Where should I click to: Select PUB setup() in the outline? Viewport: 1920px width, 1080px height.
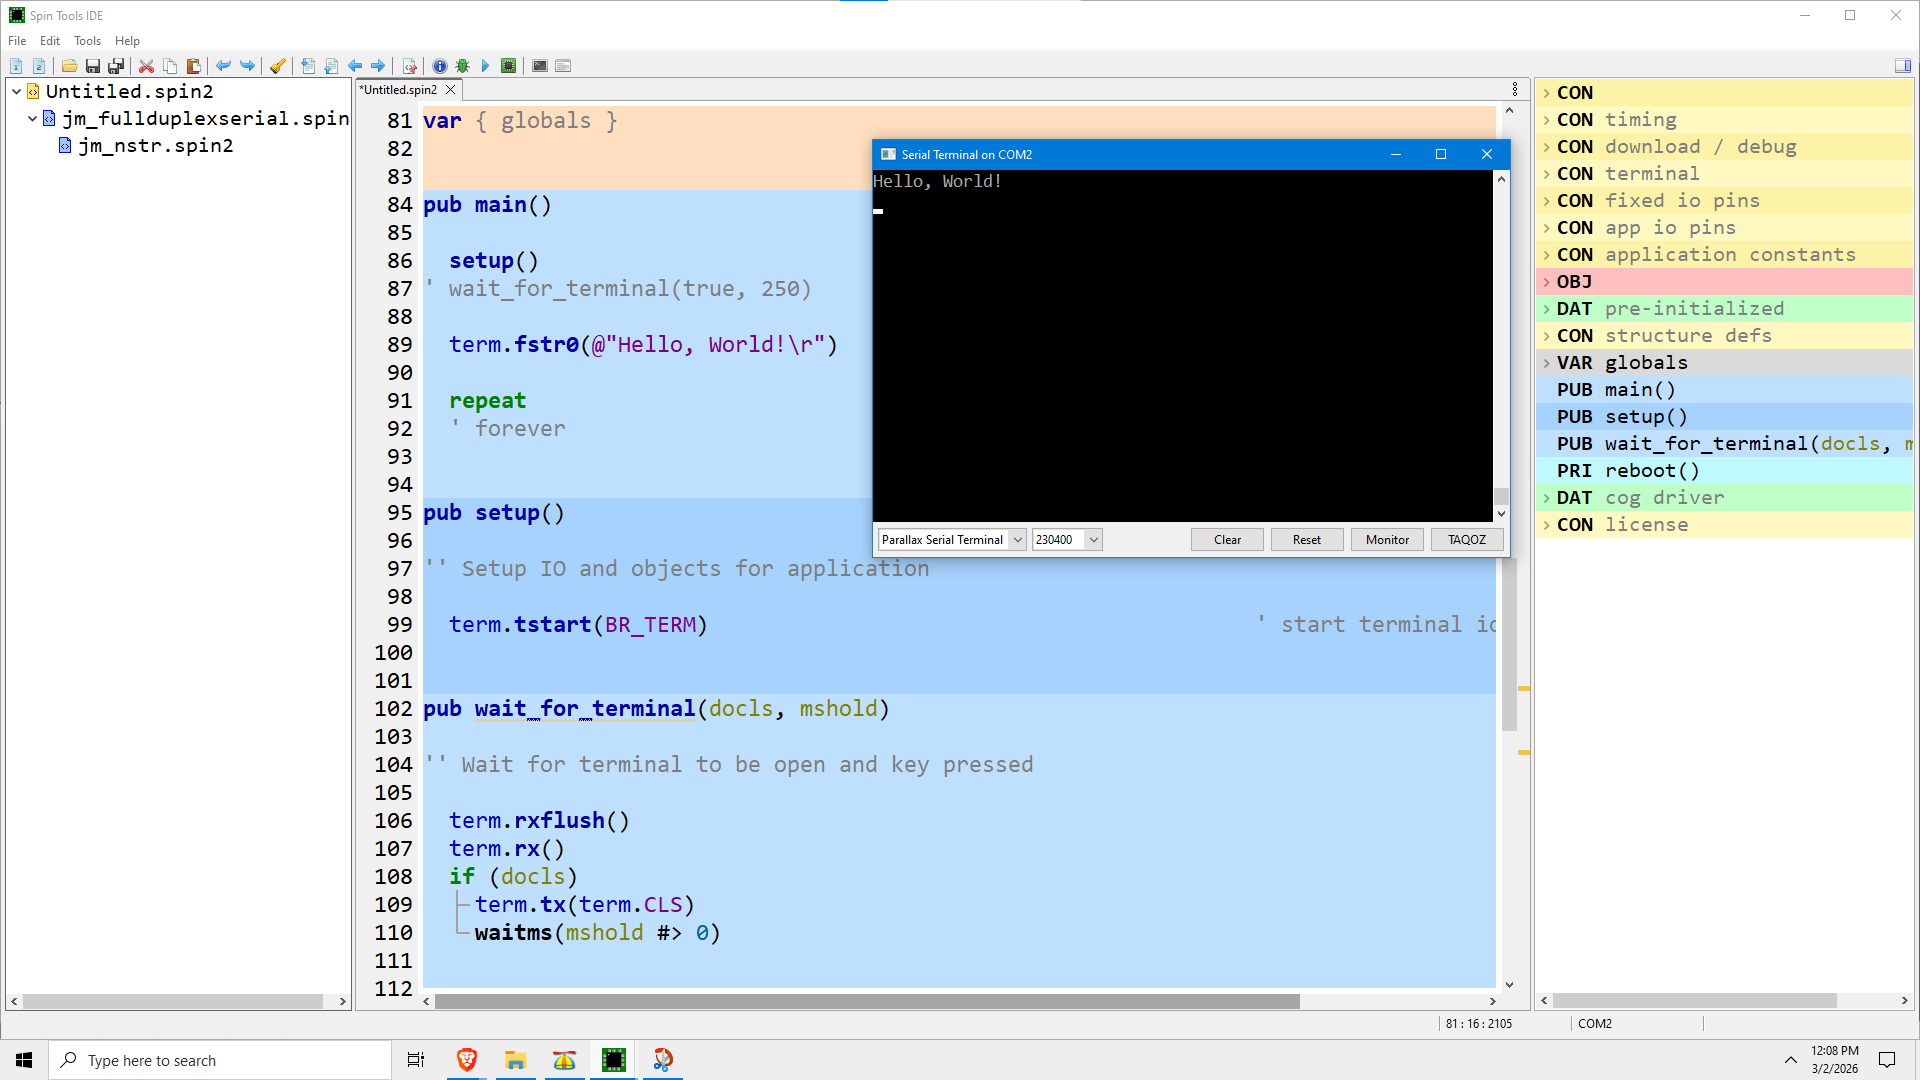tap(1621, 417)
